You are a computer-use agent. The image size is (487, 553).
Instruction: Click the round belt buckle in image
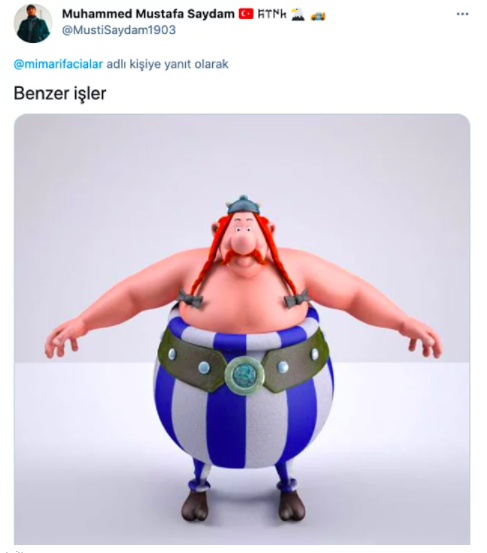(244, 375)
